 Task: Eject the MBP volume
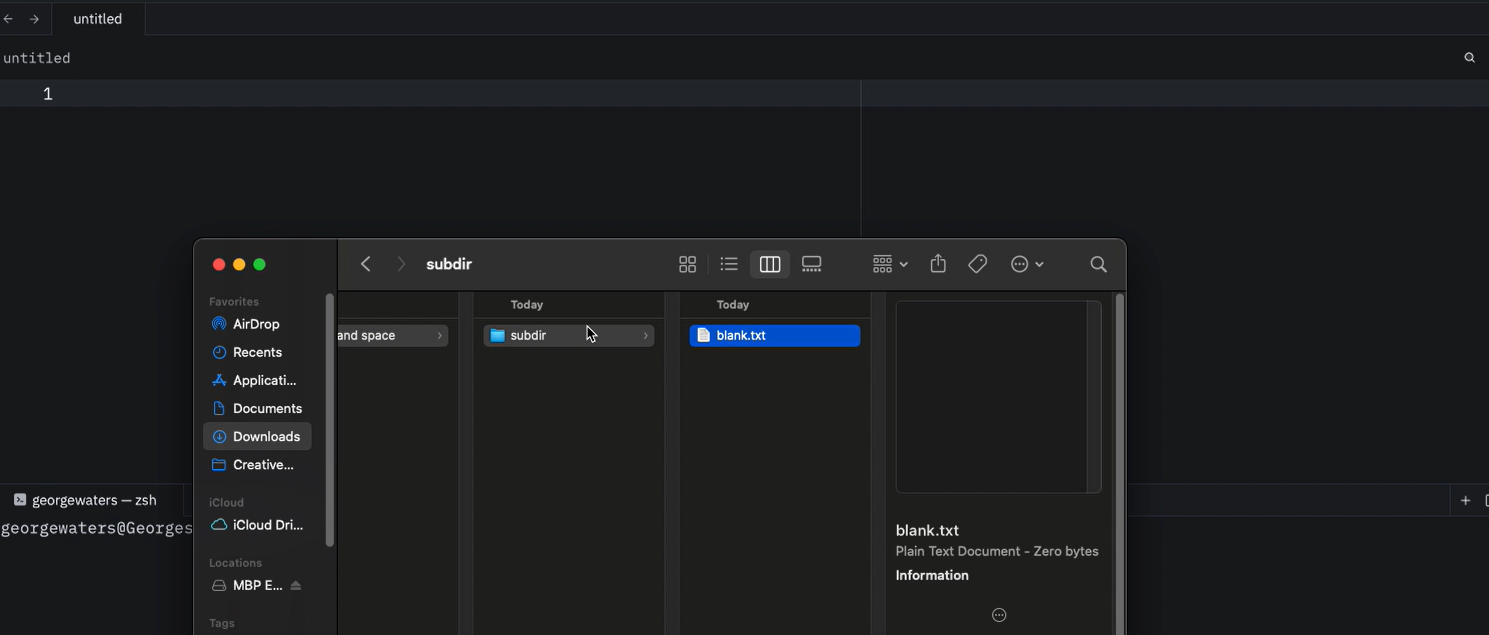click(296, 585)
